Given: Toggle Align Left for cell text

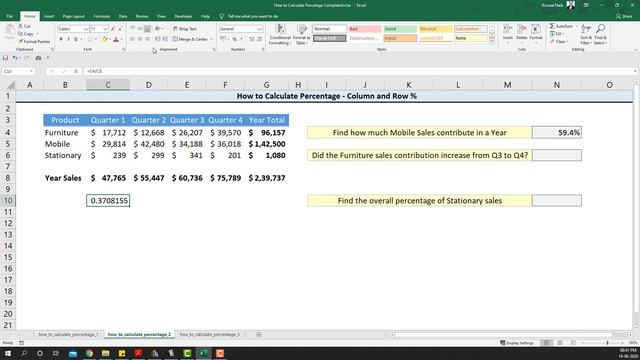Looking at the screenshot, I should [133, 39].
